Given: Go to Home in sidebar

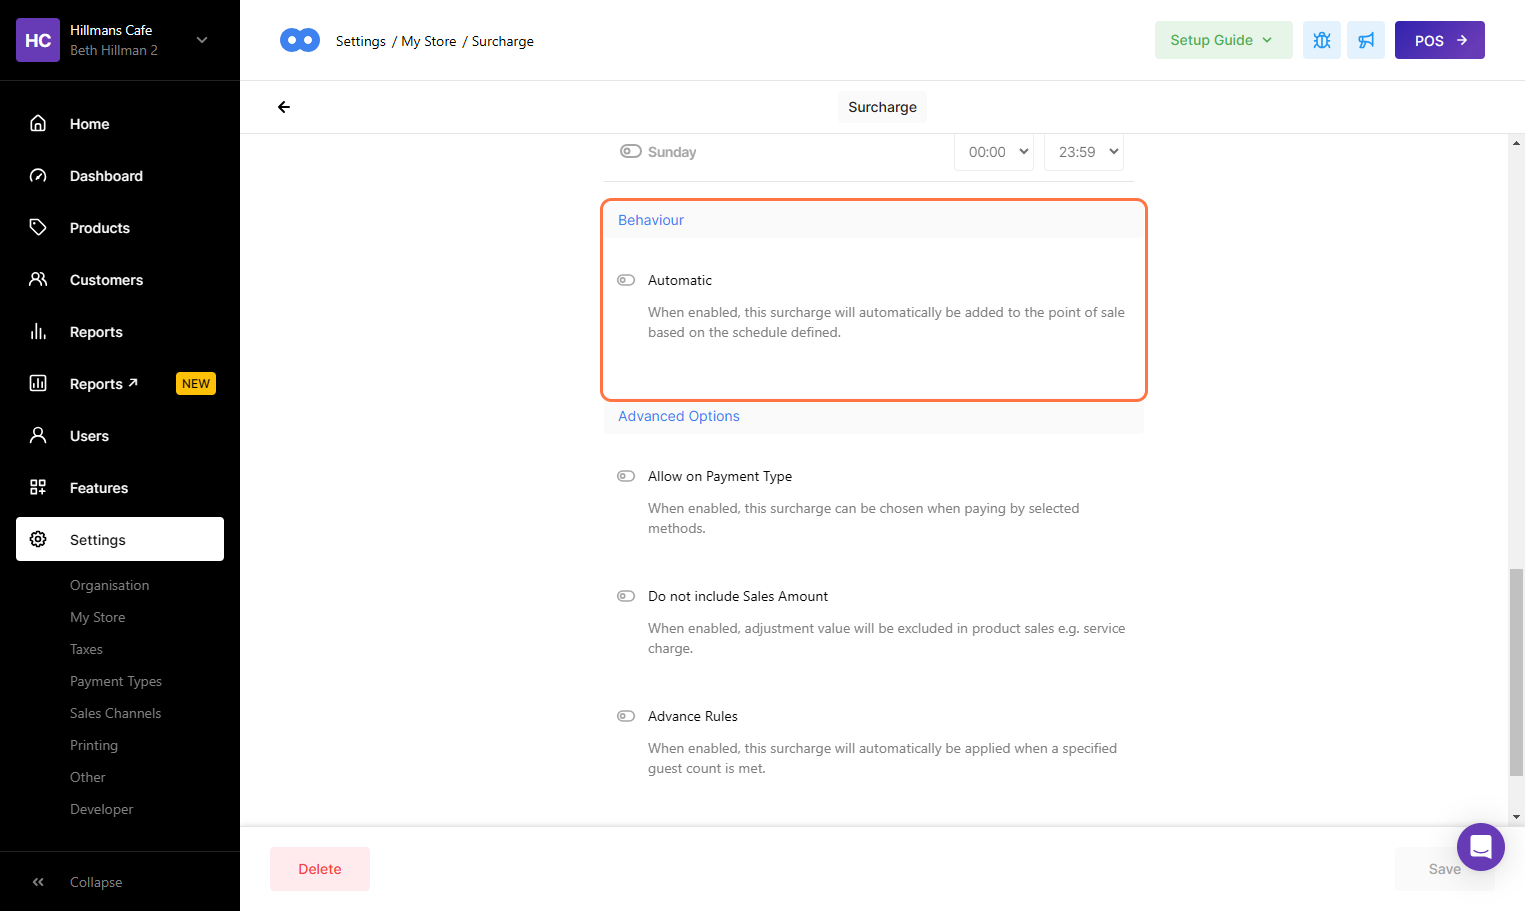Looking at the screenshot, I should [89, 124].
